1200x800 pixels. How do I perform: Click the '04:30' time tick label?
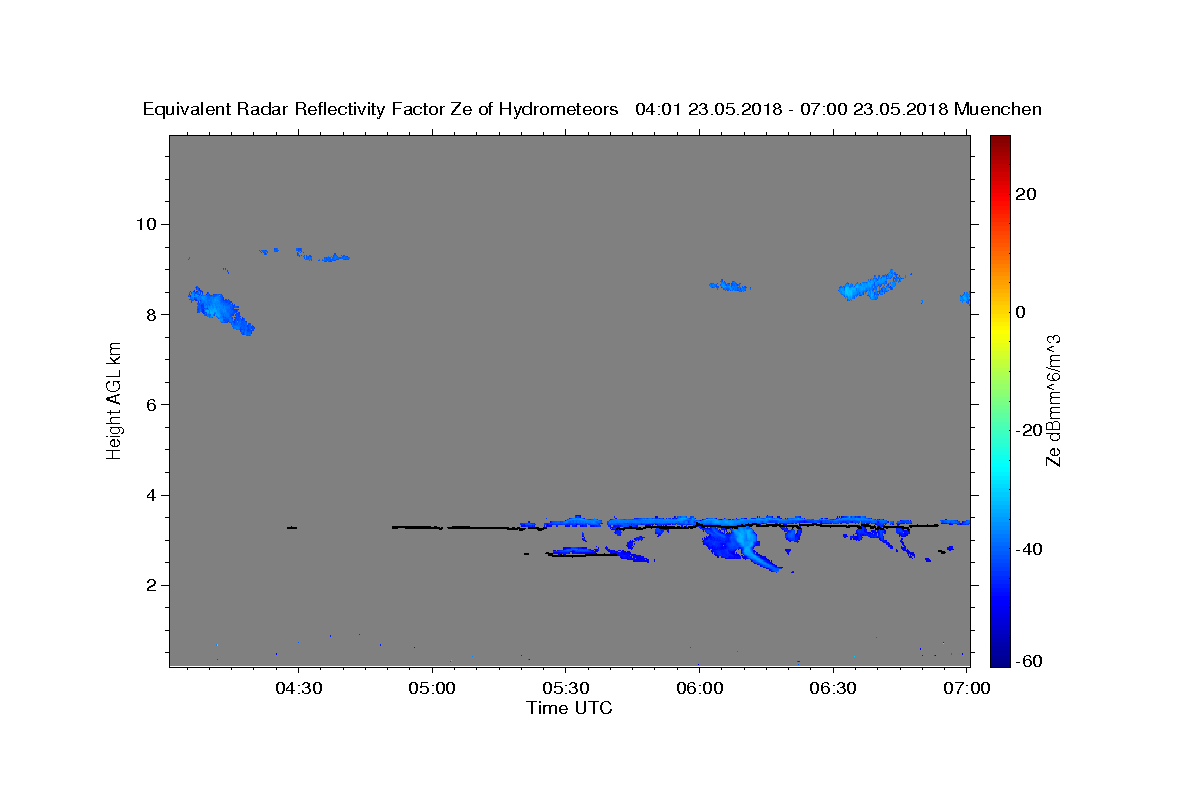click(x=298, y=689)
